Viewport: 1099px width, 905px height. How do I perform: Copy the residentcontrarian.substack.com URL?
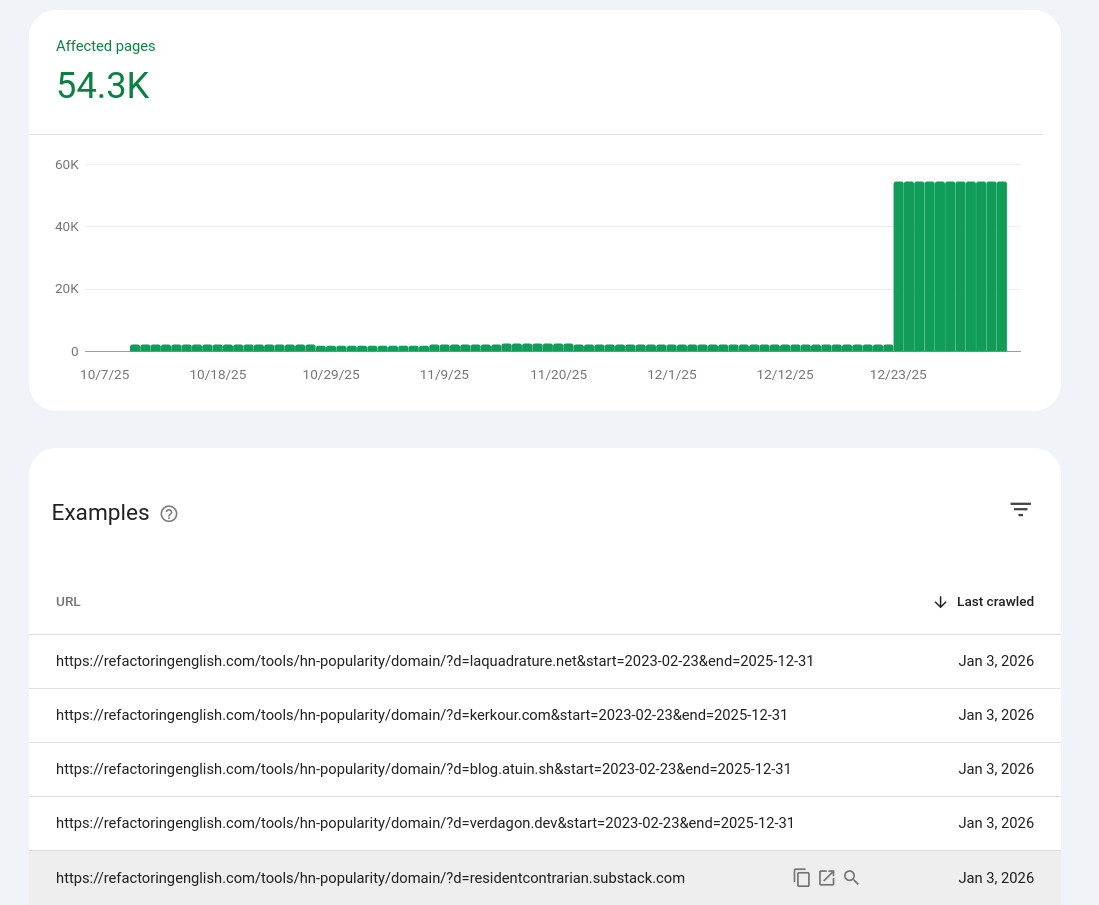801,878
